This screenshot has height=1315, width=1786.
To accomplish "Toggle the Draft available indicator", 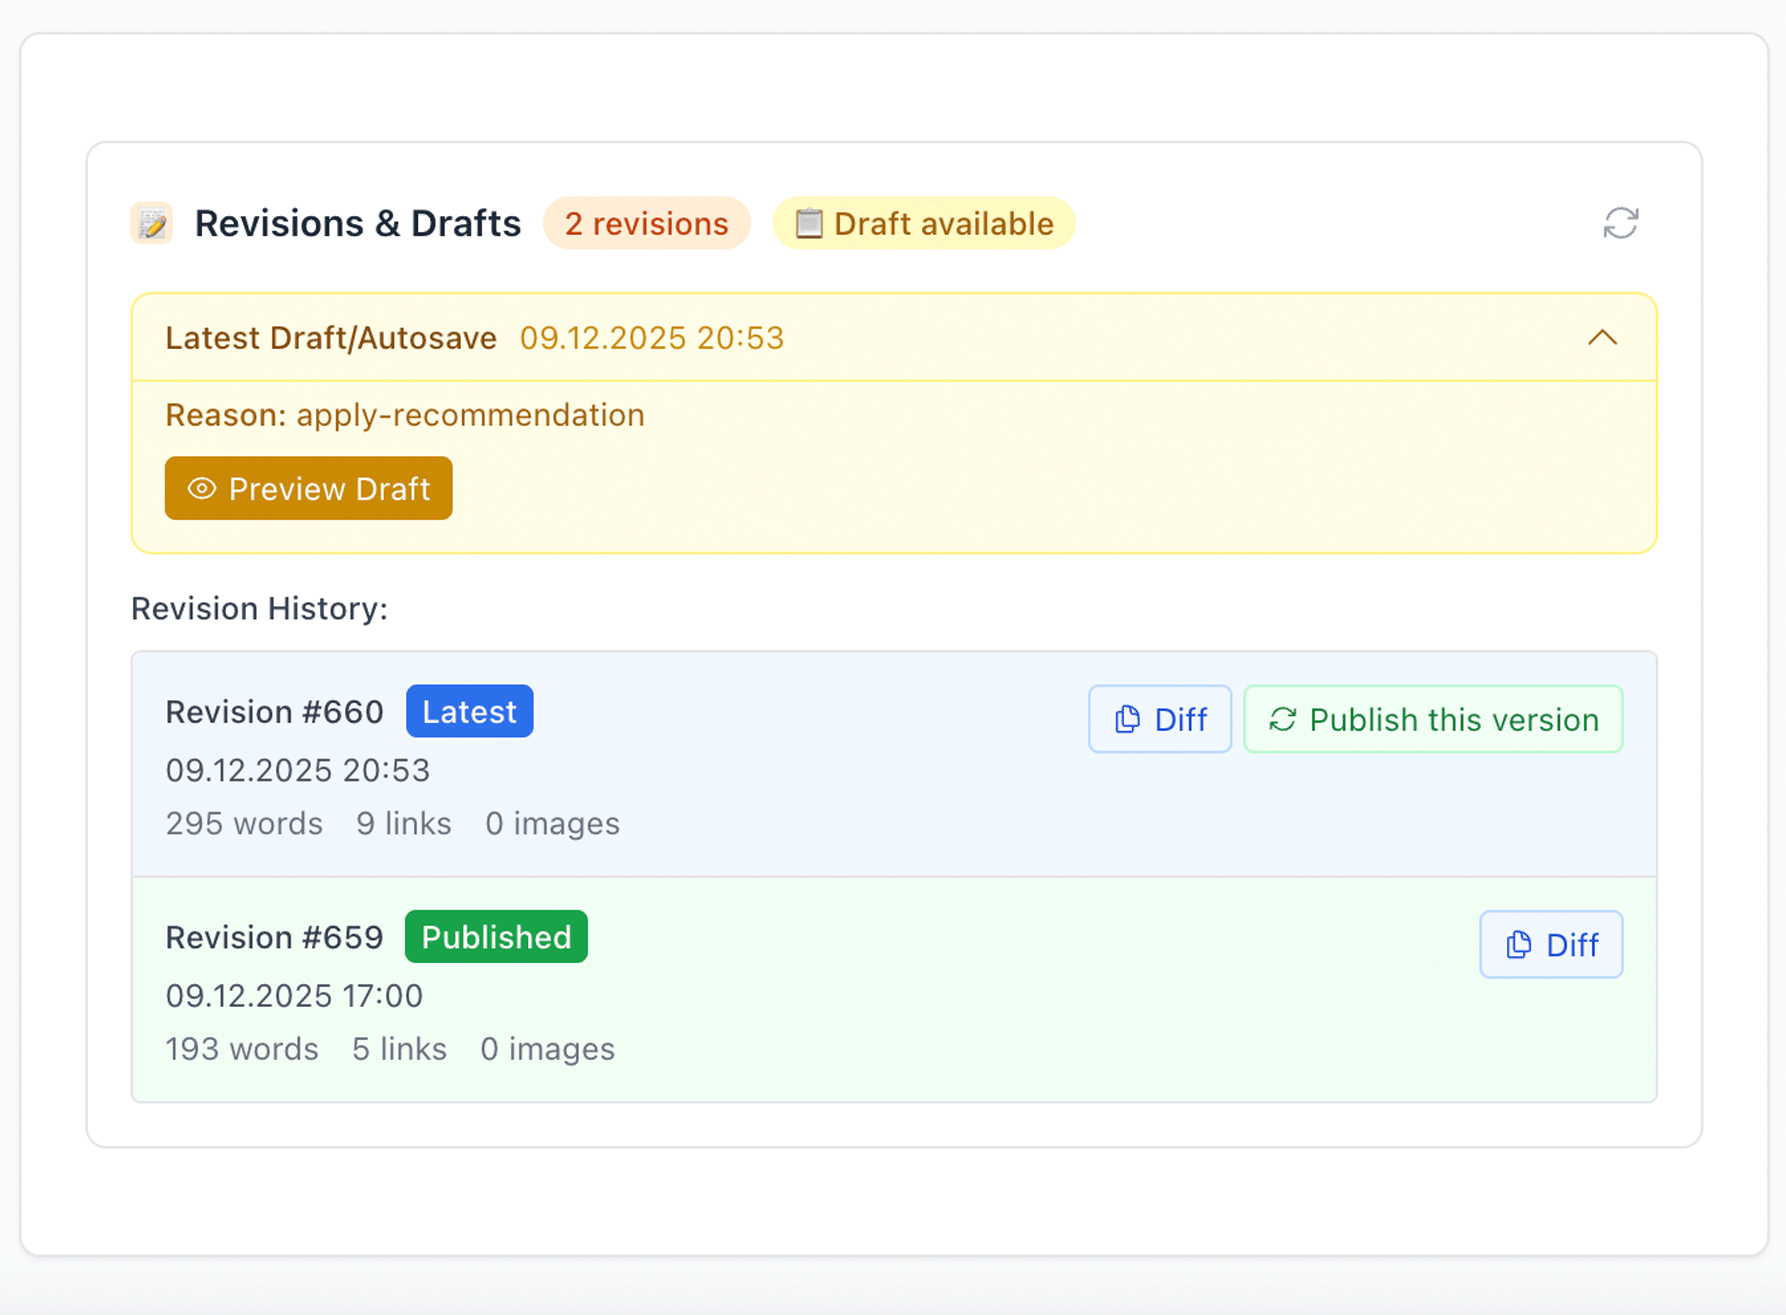I will point(921,223).
